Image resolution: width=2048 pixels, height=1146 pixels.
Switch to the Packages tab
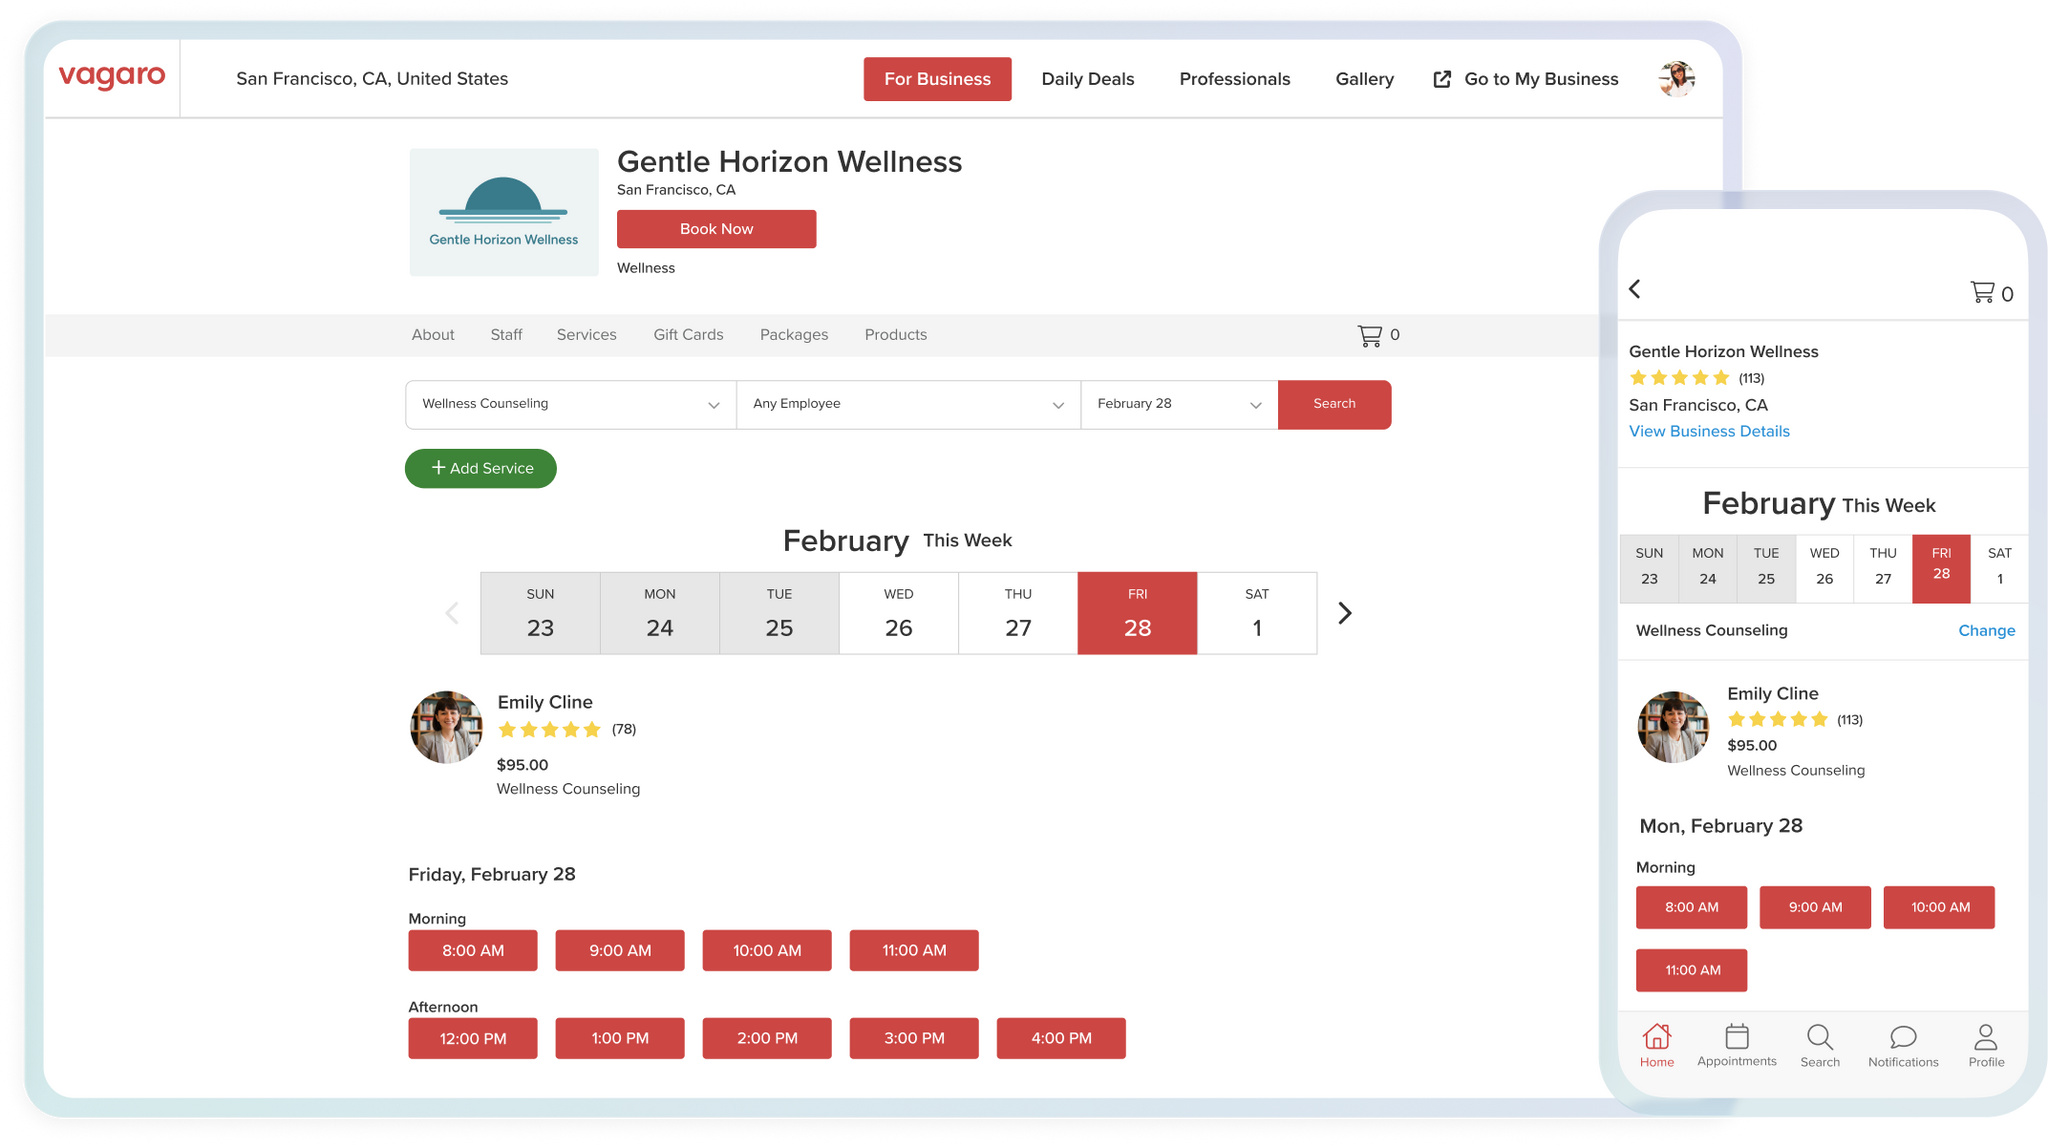click(x=794, y=335)
